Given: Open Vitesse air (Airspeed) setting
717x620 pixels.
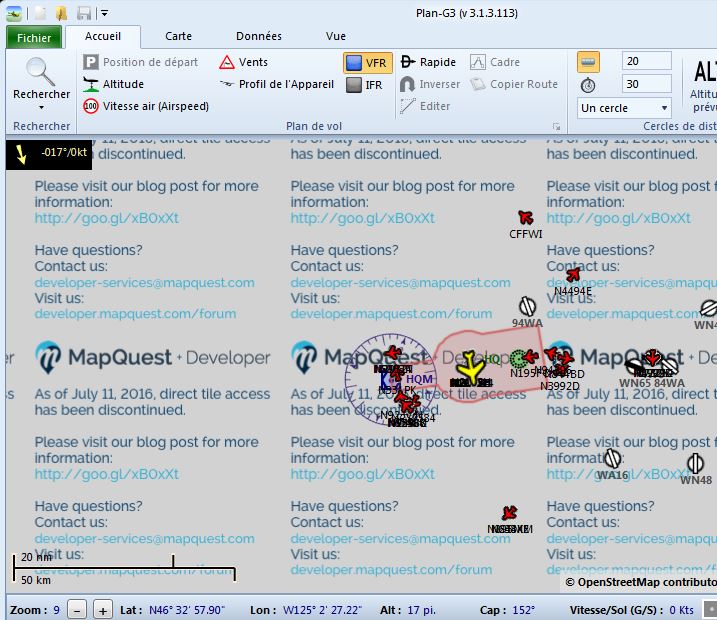Looking at the screenshot, I should tap(146, 107).
